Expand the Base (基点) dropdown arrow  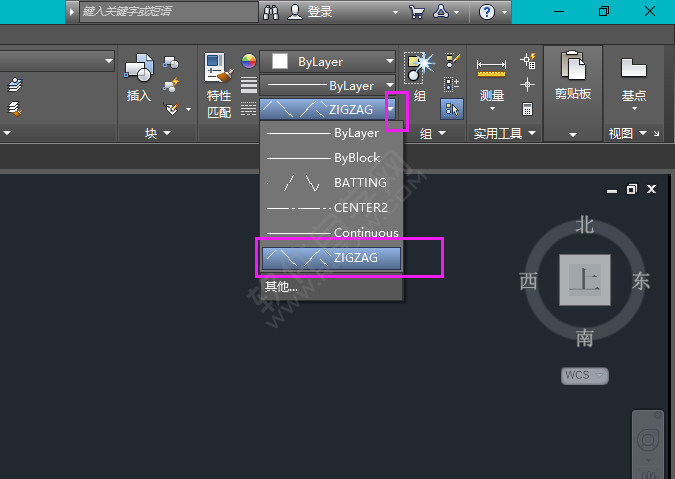point(634,109)
